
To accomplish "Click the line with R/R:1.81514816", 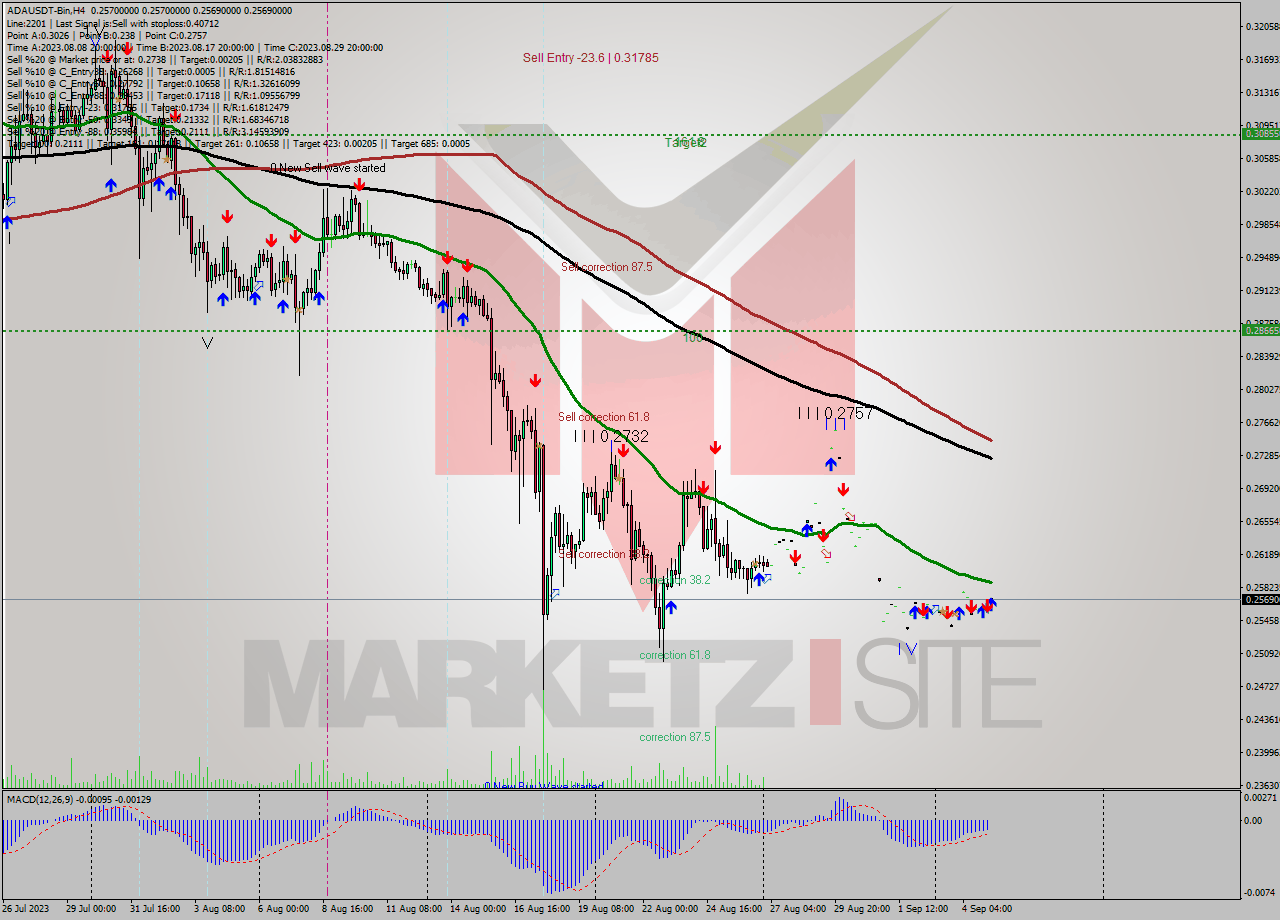I will pyautogui.click(x=151, y=71).
